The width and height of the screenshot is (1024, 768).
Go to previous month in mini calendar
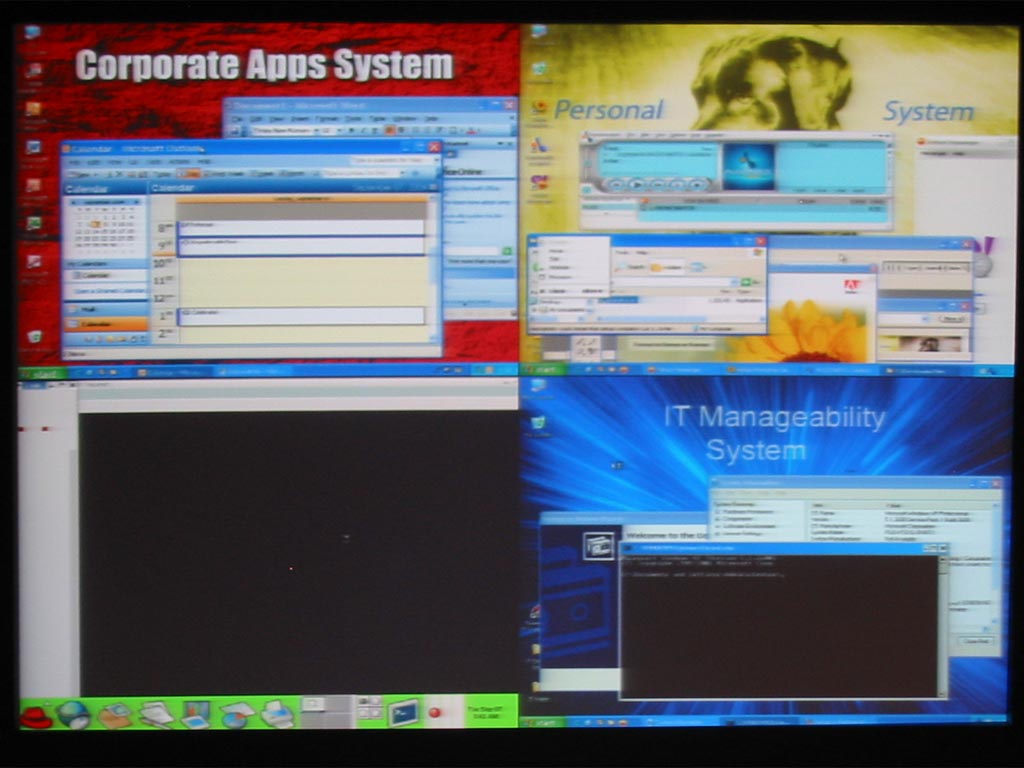[72, 202]
